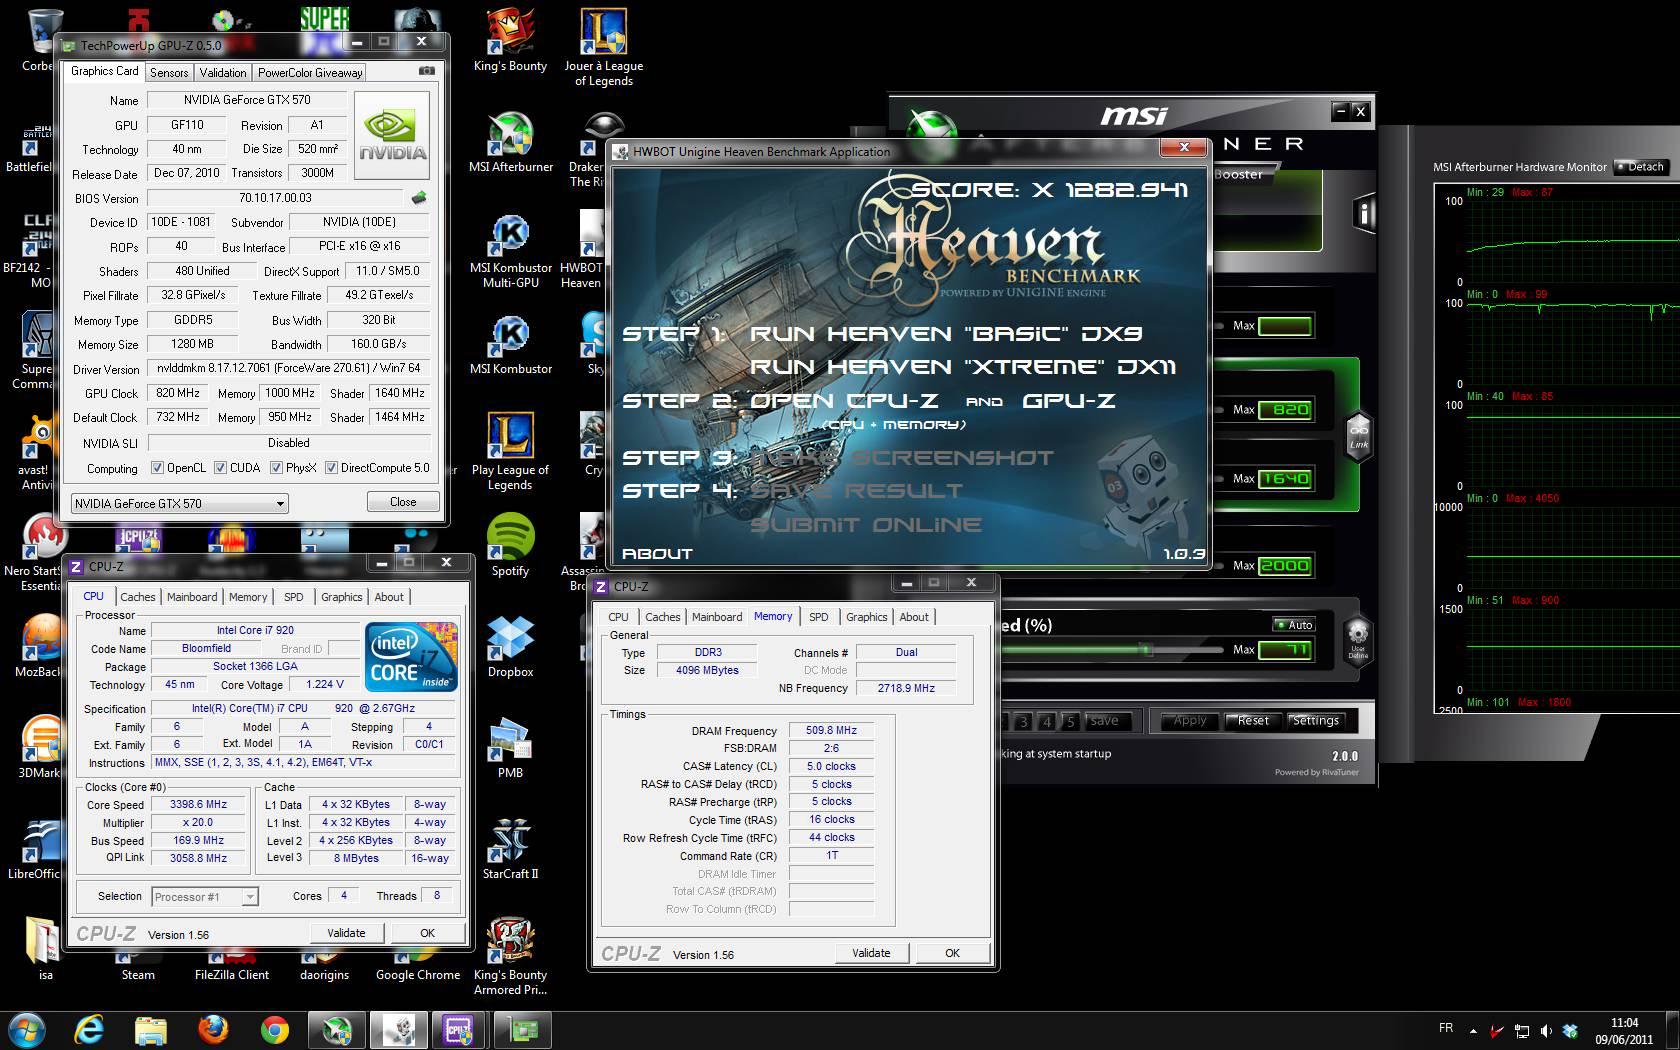1680x1050 pixels.
Task: Open King's Bounty Armored Princess icon
Action: (x=510, y=957)
